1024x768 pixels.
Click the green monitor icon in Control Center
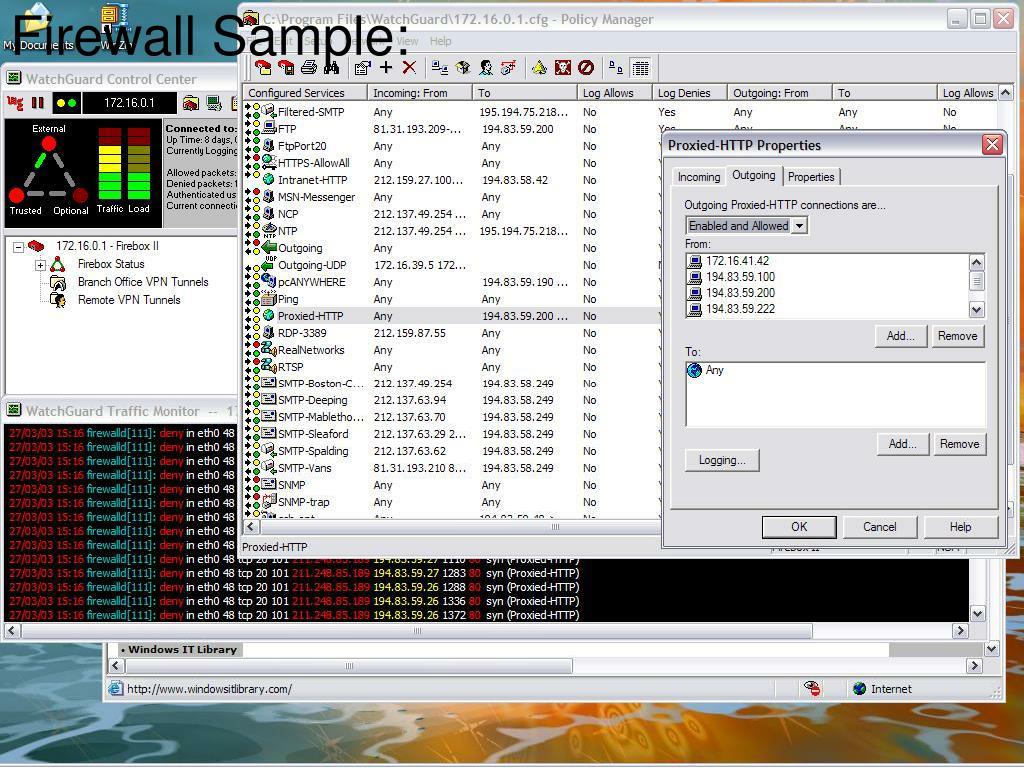[x=214, y=103]
